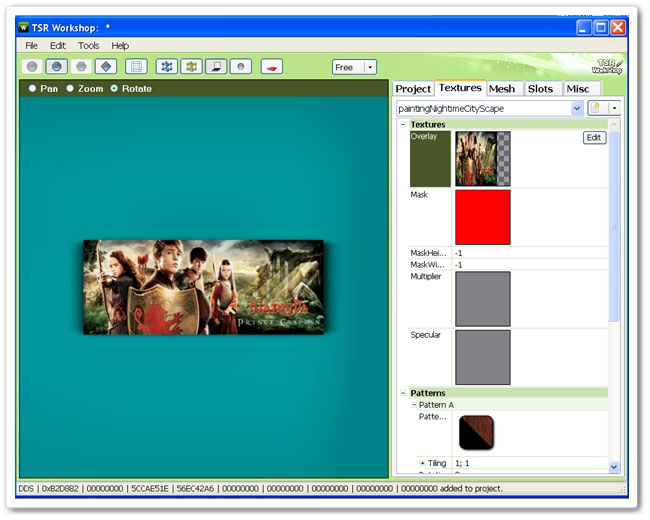Click the new document icon beside dropdown
The width and height of the screenshot is (650, 520).
pyautogui.click(x=595, y=107)
